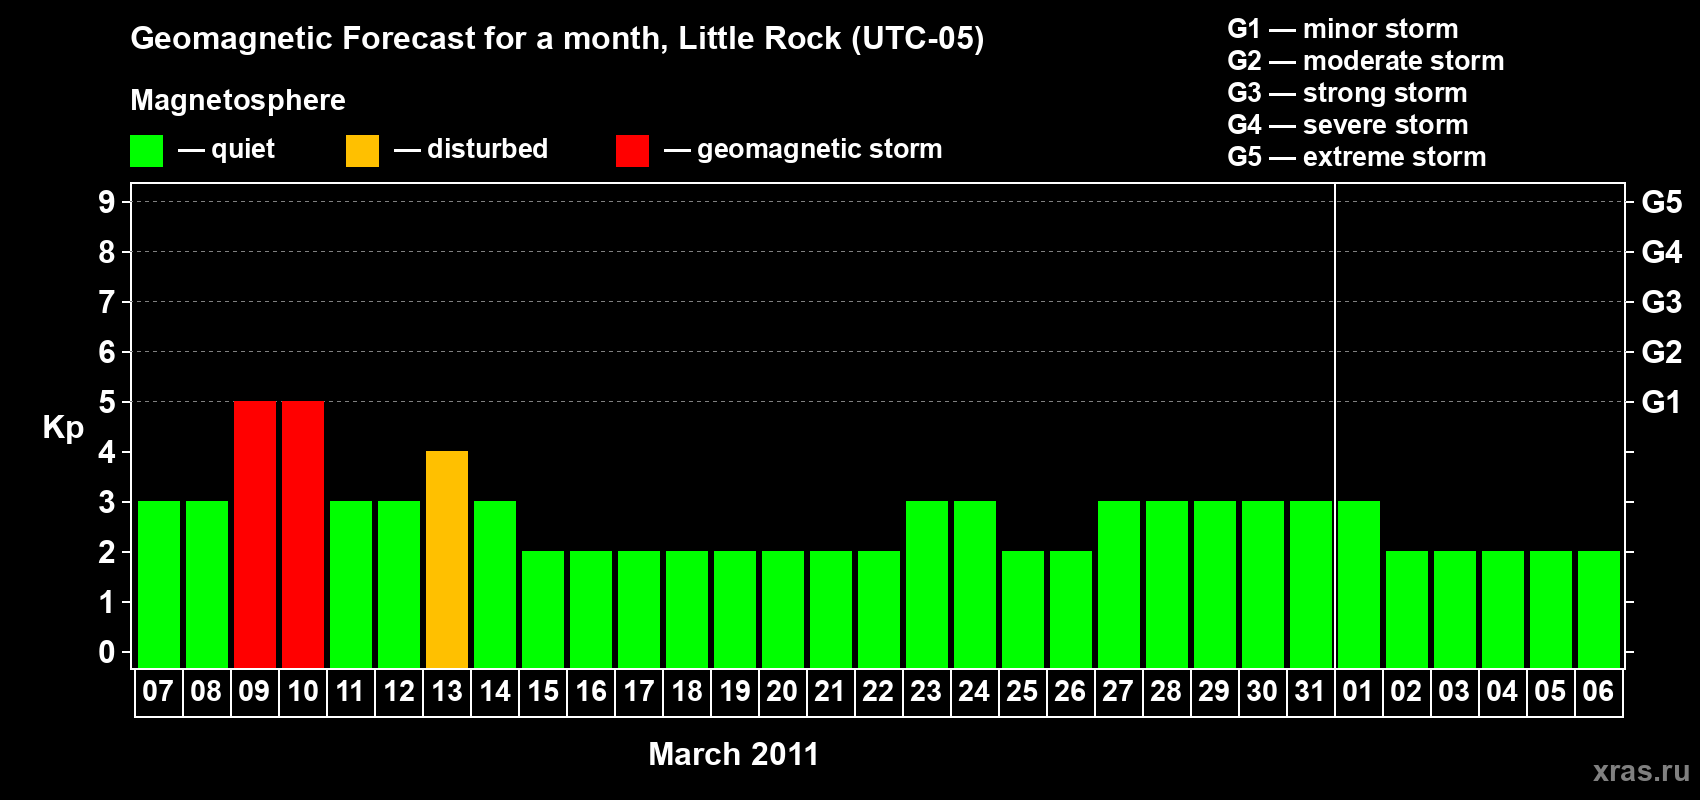
Task: Click the date label 12
Action: pos(398,692)
